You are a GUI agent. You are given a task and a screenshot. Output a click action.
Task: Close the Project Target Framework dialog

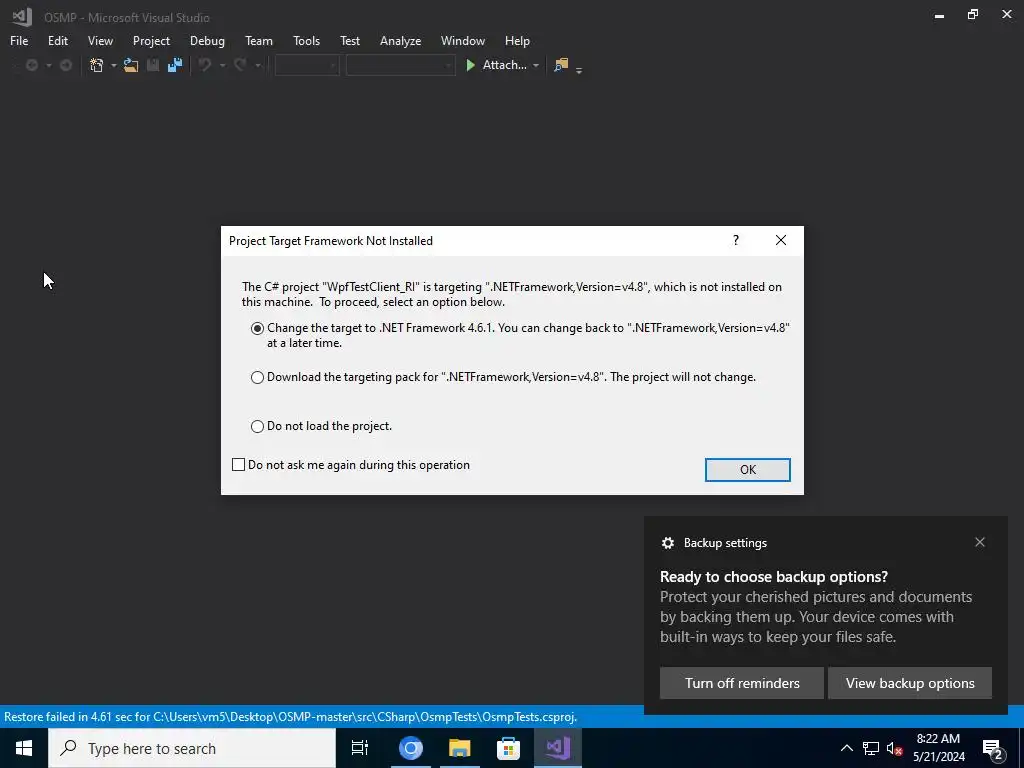pos(781,240)
